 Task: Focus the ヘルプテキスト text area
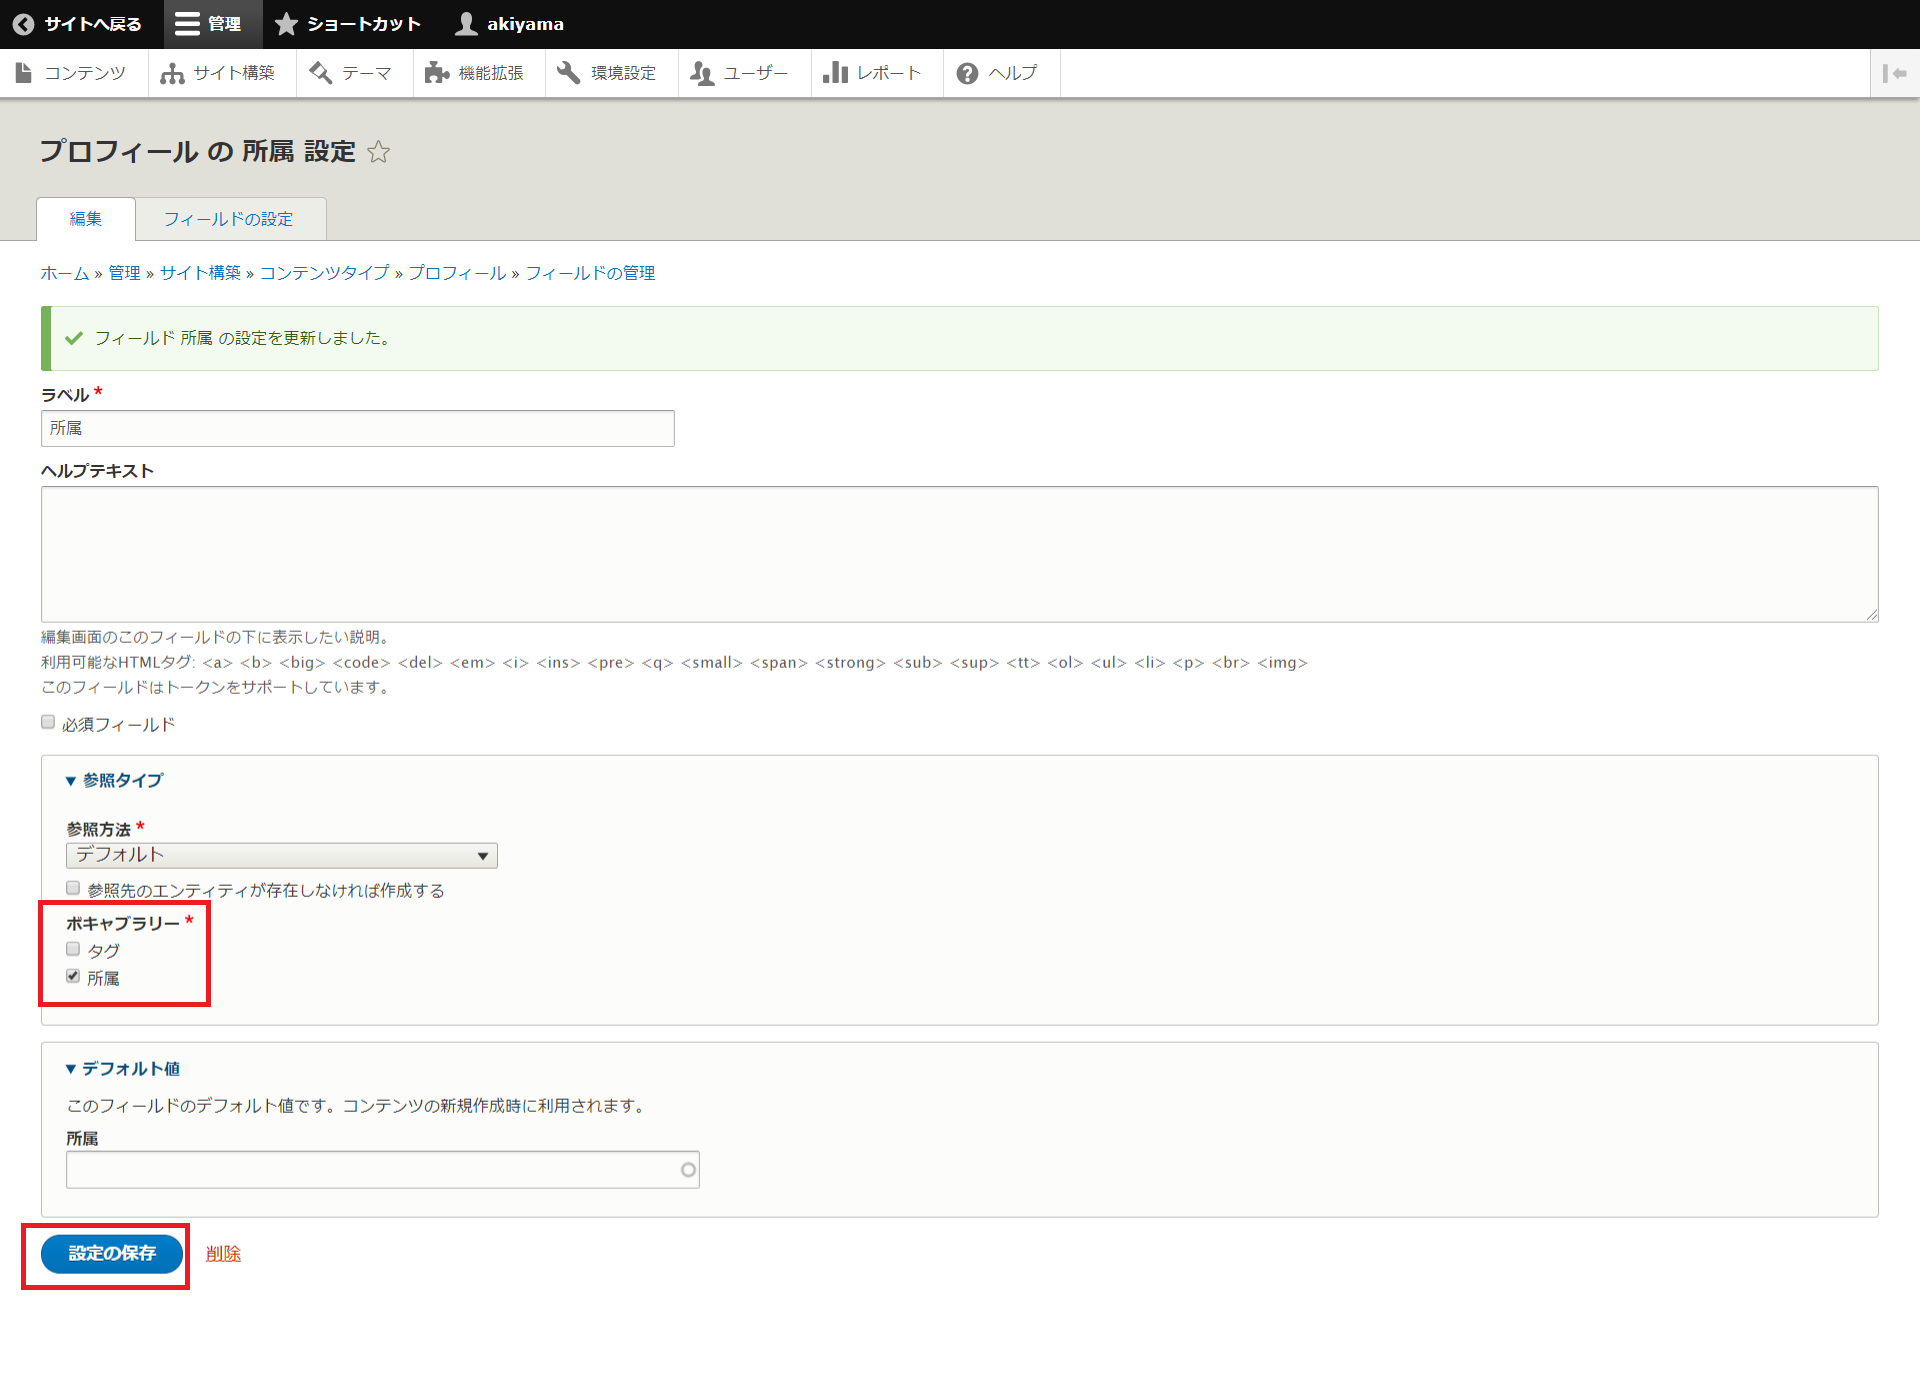coord(958,554)
